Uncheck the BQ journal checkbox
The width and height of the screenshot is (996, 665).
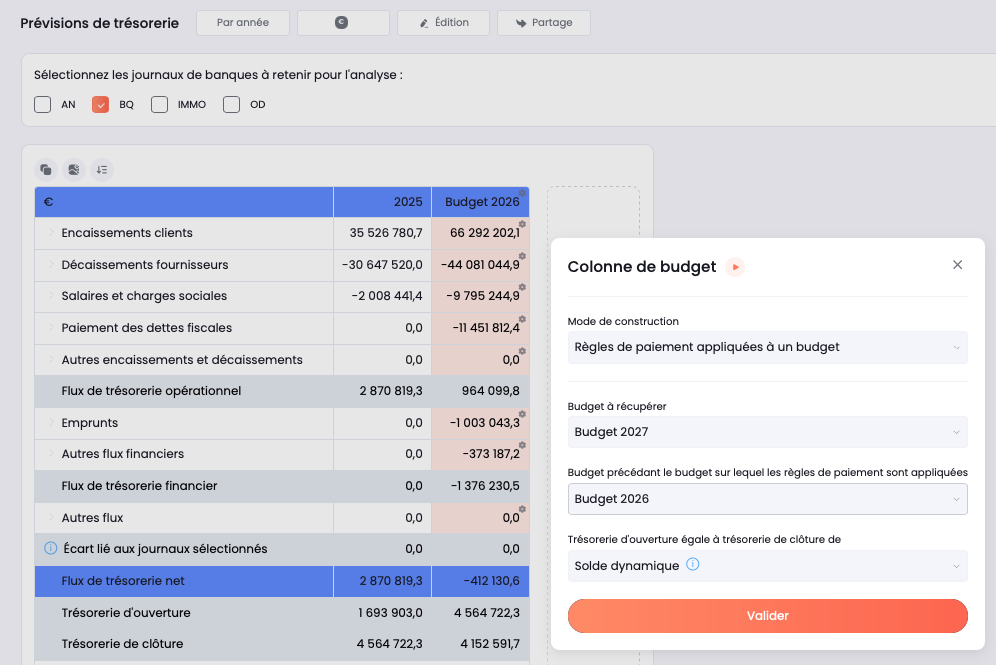100,104
